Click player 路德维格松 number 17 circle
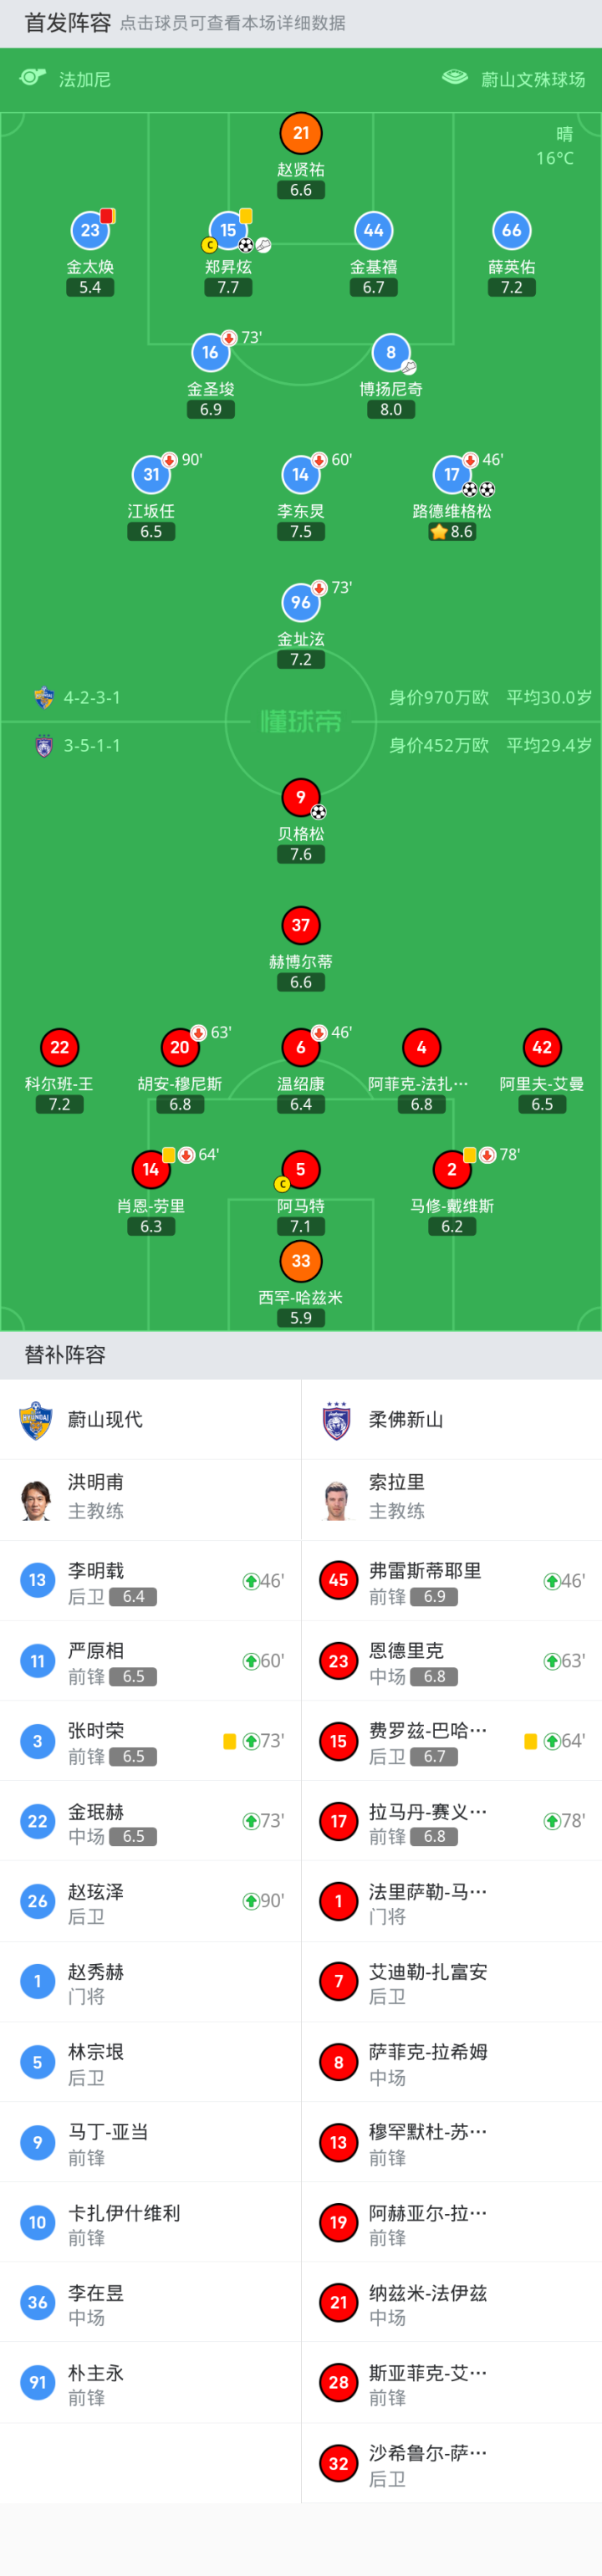602x2576 pixels. [x=452, y=475]
